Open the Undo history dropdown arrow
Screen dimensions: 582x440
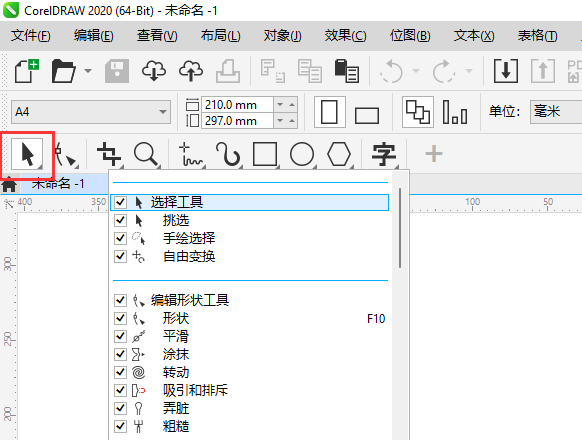416,71
